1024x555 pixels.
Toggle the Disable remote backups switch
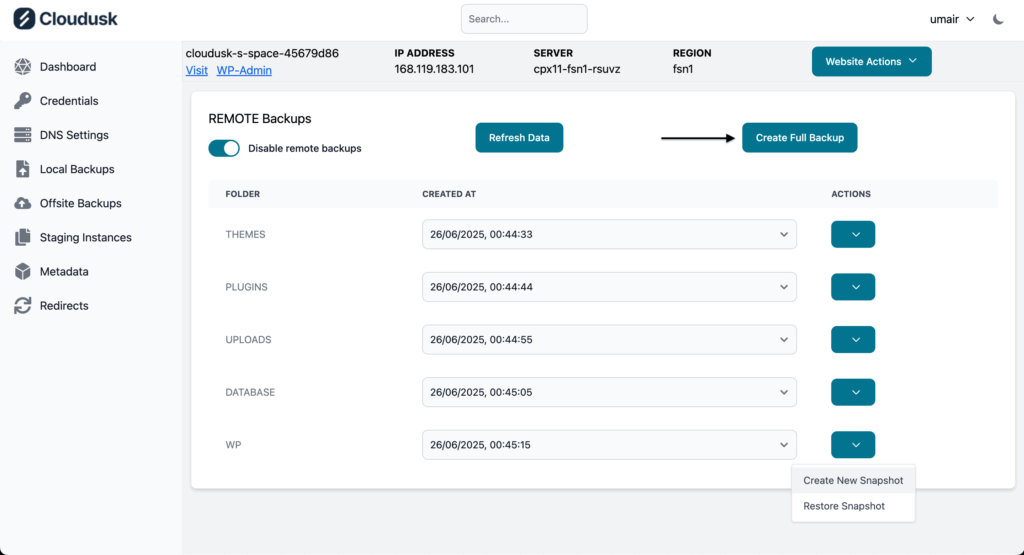(224, 148)
